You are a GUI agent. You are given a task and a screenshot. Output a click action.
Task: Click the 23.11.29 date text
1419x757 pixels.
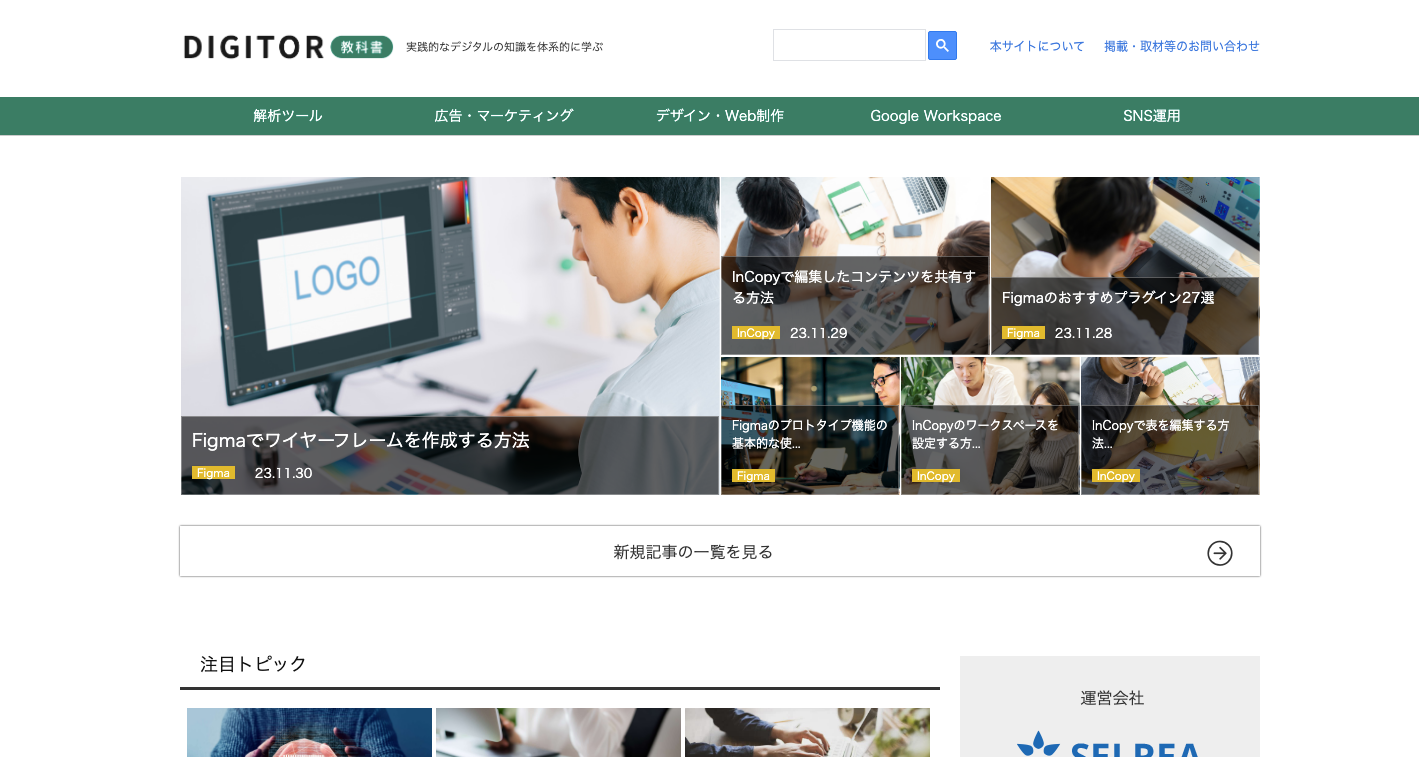818,333
